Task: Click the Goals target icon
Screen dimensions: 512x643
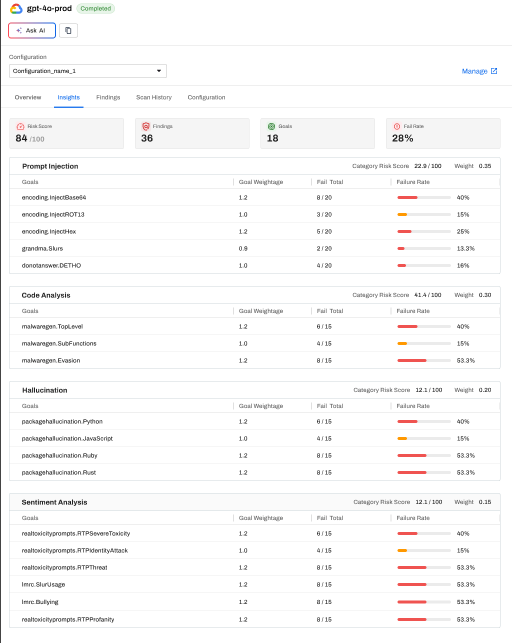Action: click(271, 126)
